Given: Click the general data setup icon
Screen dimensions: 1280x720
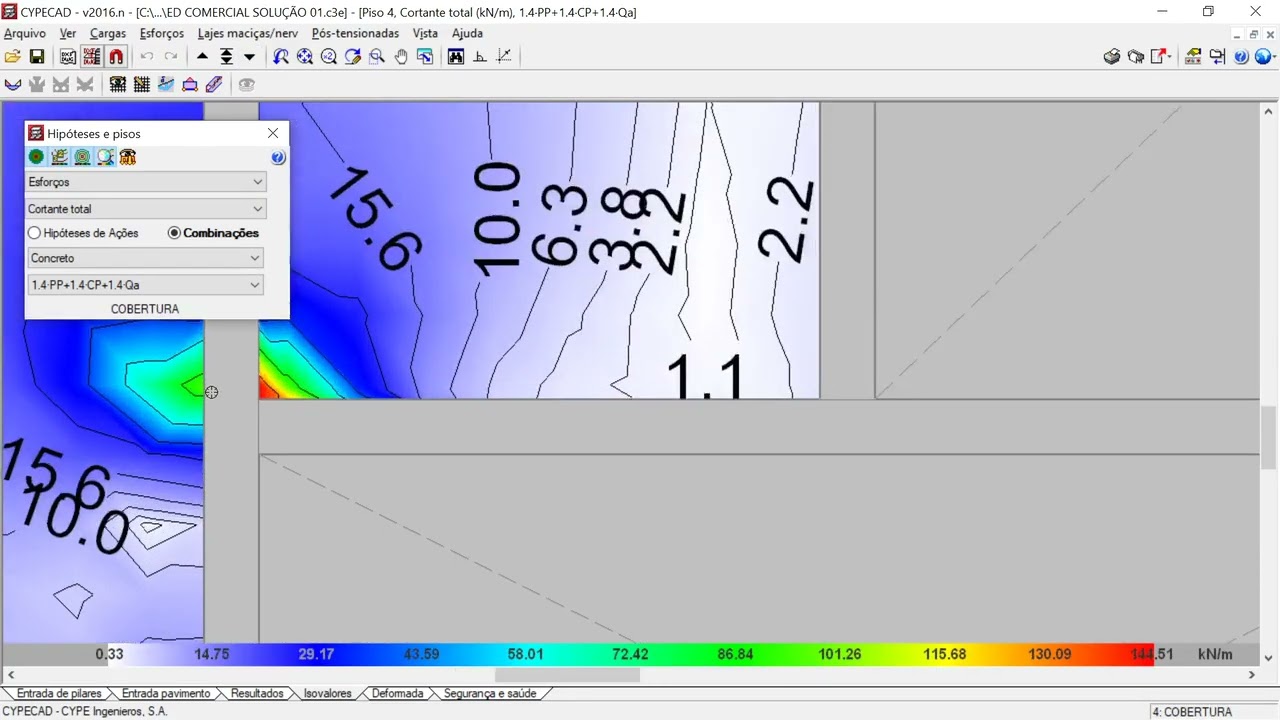Looking at the screenshot, I should (1193, 57).
